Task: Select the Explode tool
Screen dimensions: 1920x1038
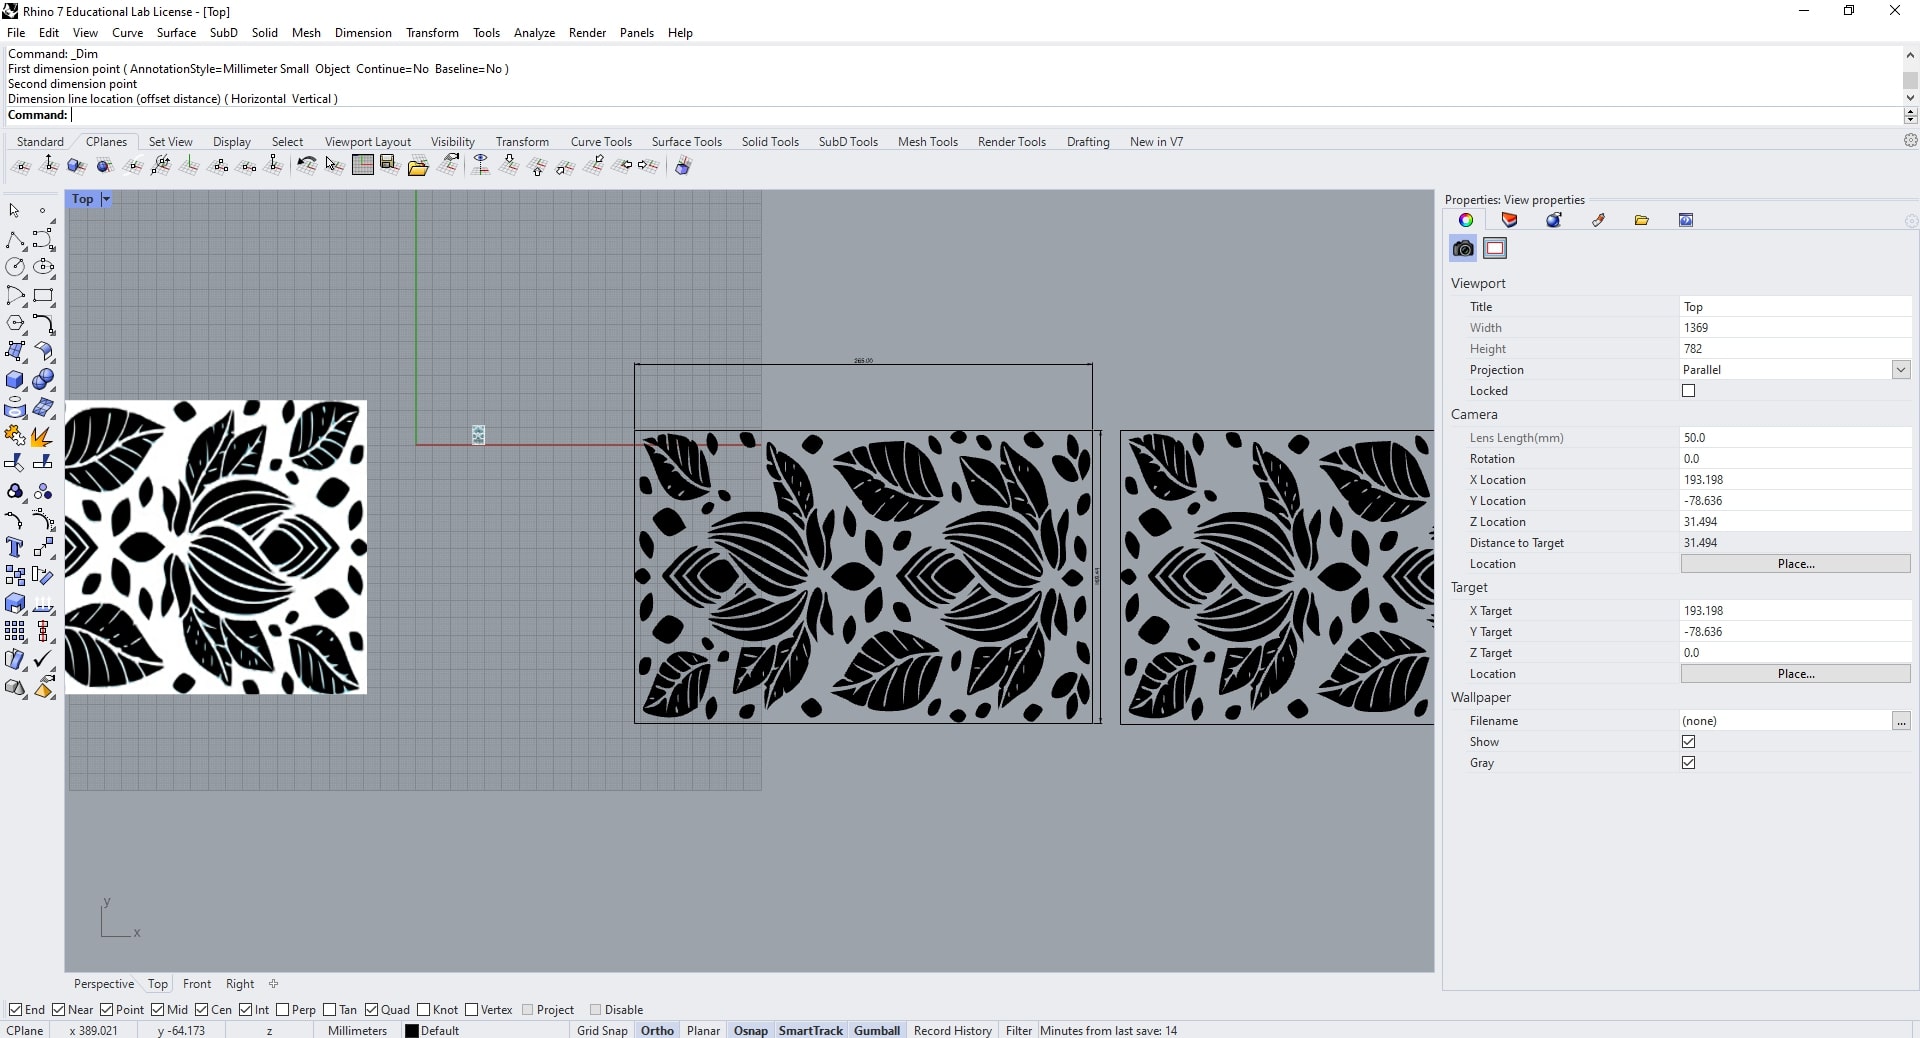Action: 43,436
